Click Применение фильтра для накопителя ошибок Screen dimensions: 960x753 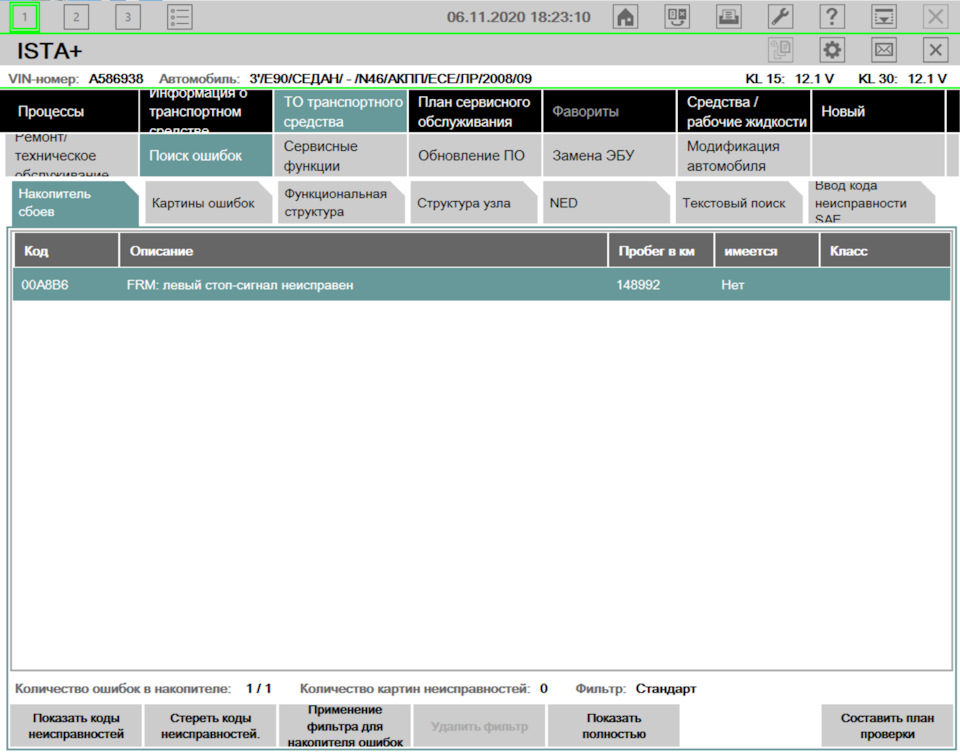pos(345,725)
